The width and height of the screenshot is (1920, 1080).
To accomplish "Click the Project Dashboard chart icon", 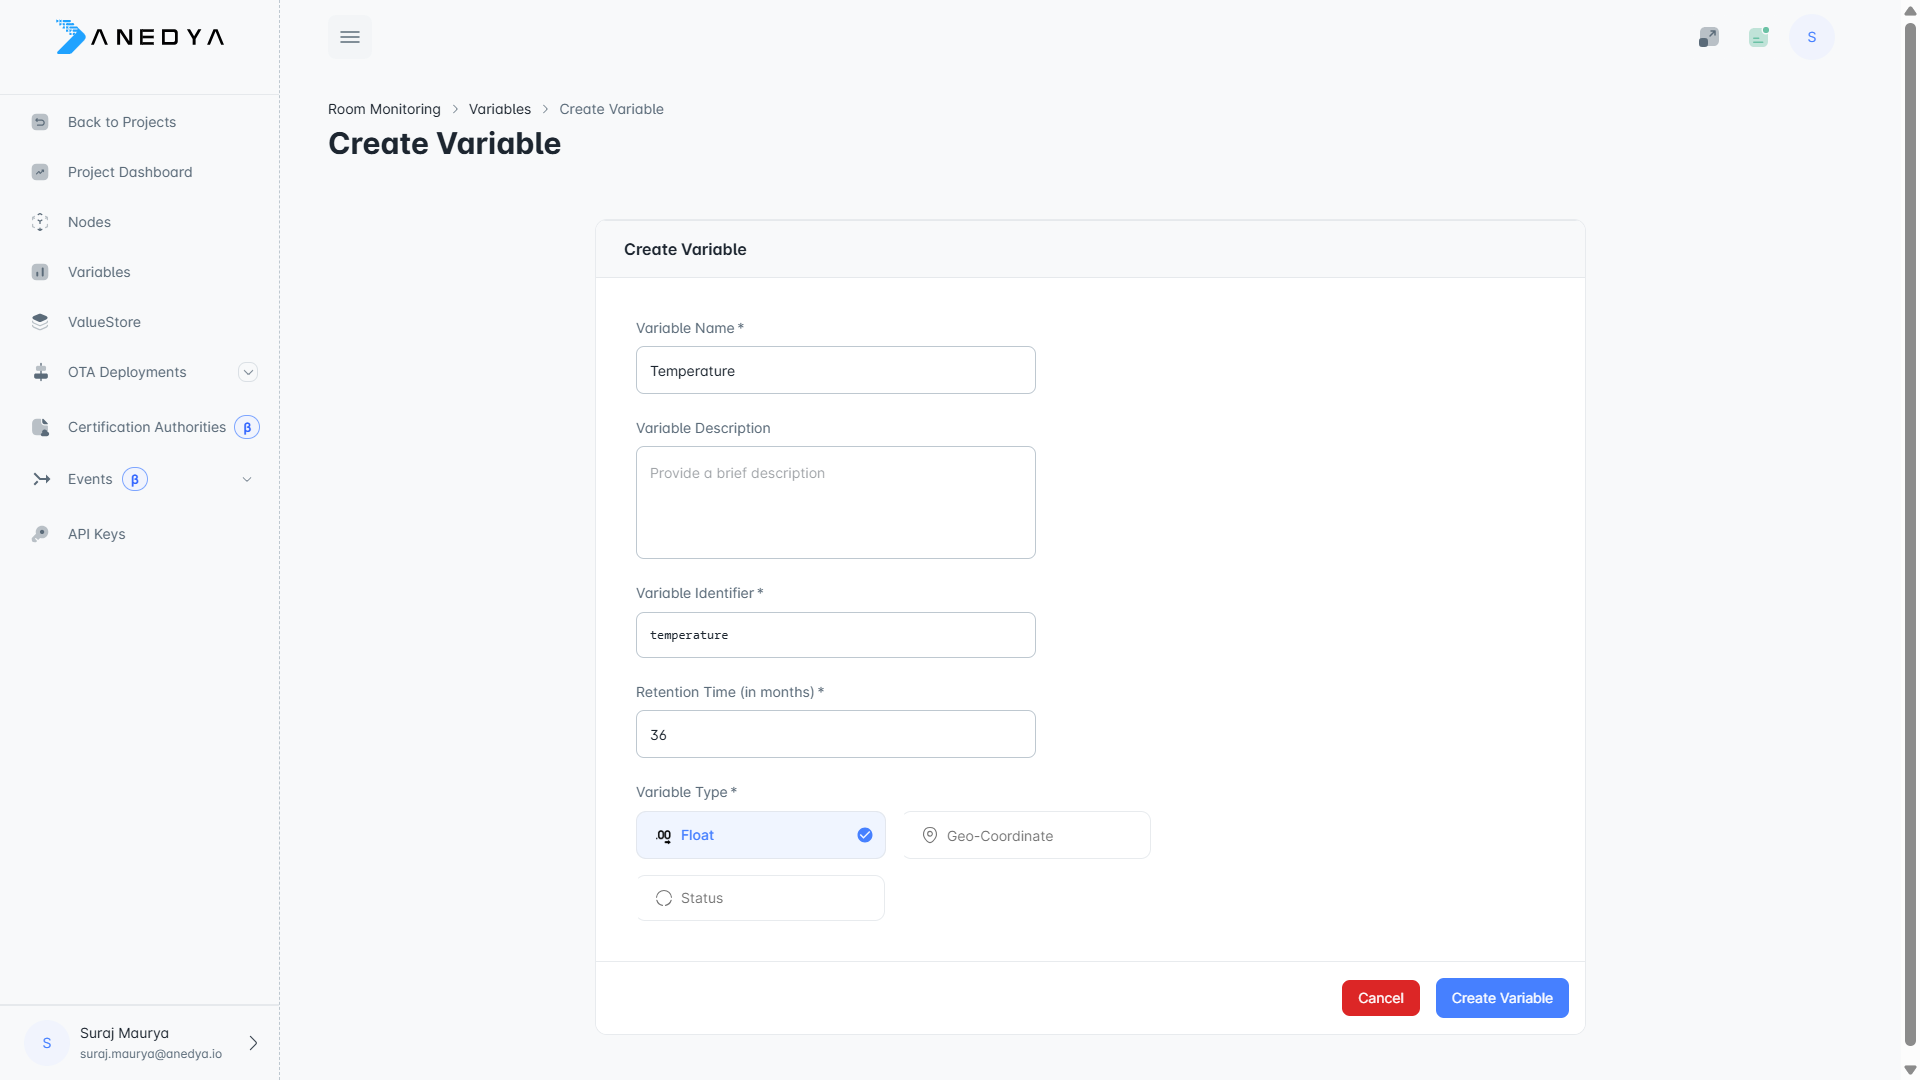I will click(40, 172).
